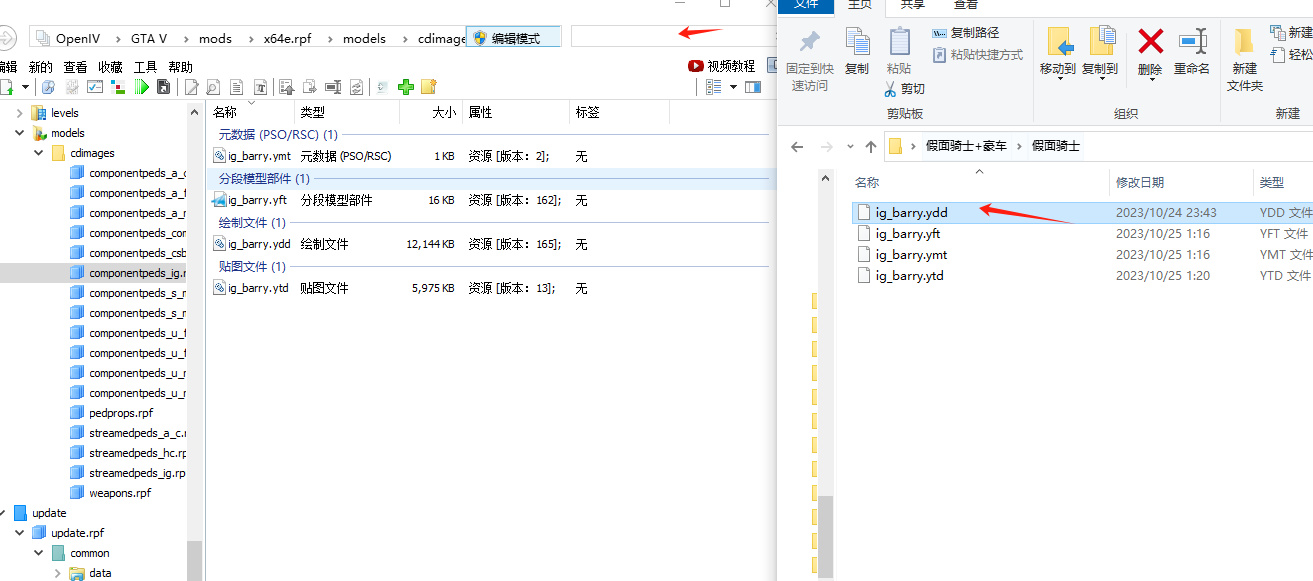Expand the data folder tree node
The height and width of the screenshot is (581, 1313).
pyautogui.click(x=58, y=573)
